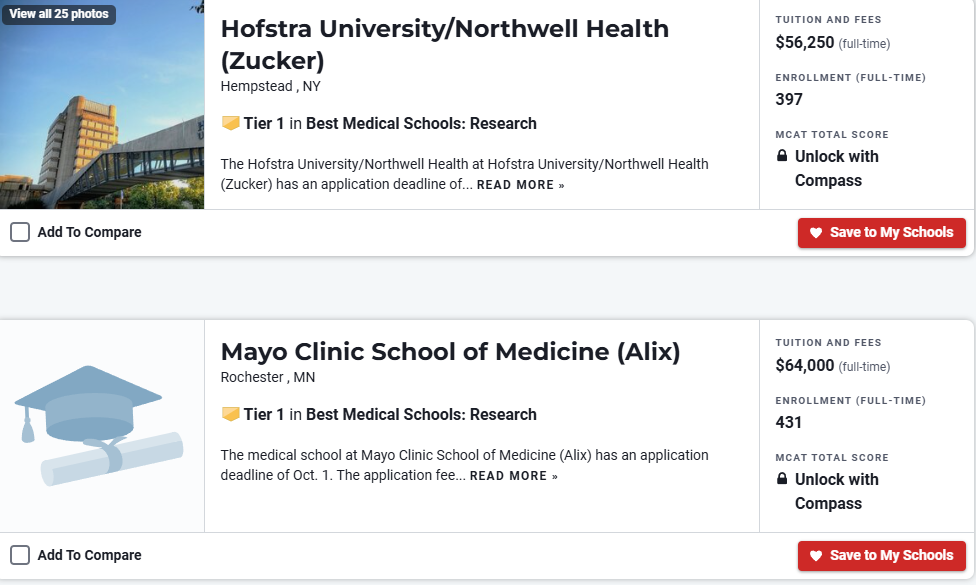Screen dimensions: 976x585
Task: Open Mayo Clinic School of Medicine (Alix) page
Action: tap(450, 352)
